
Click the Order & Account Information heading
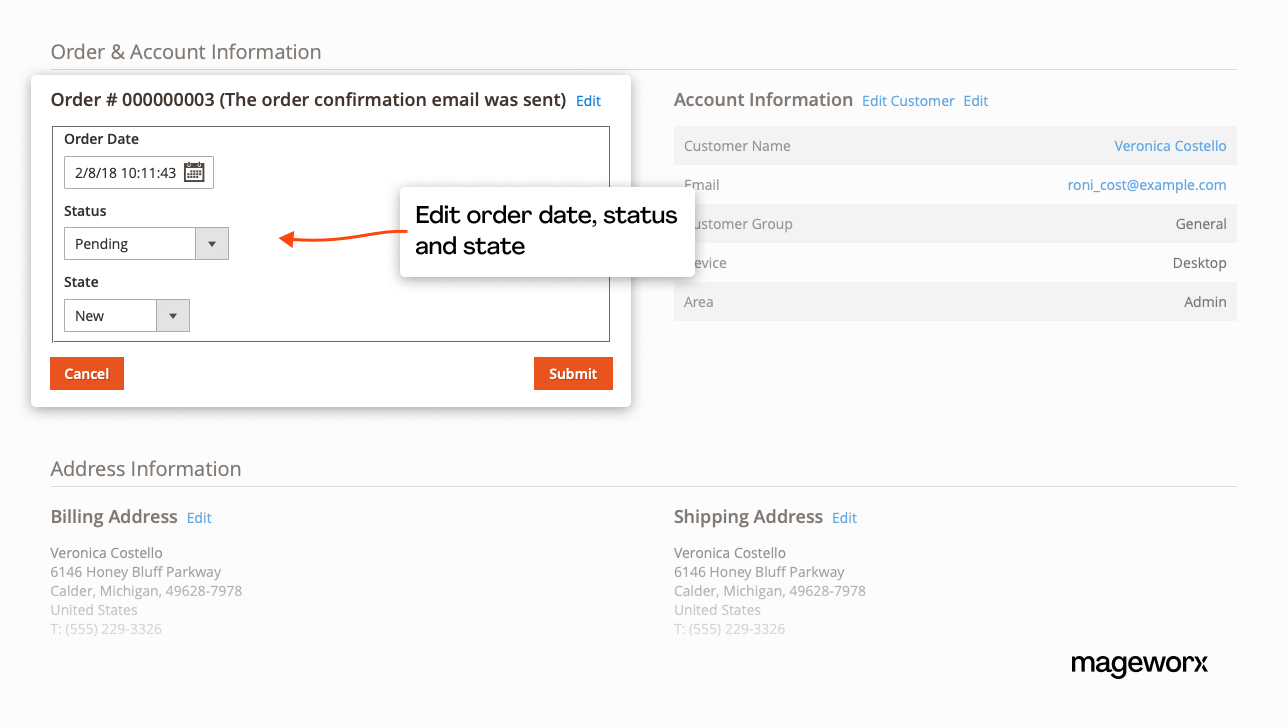pos(186,52)
